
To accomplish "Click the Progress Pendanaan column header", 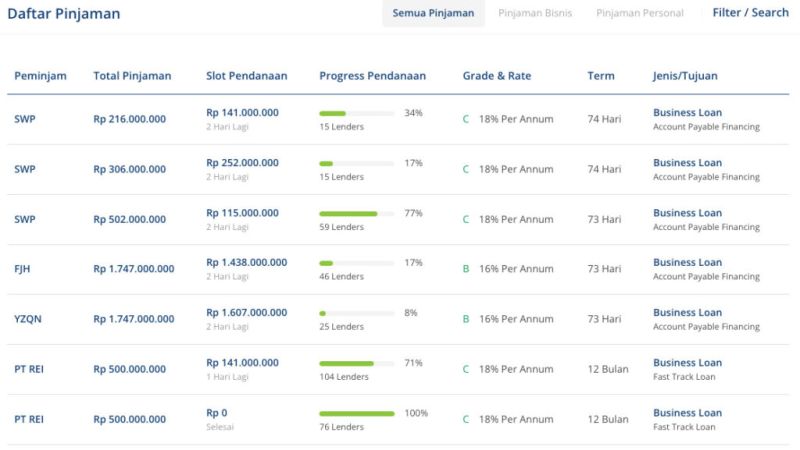I will point(372,76).
